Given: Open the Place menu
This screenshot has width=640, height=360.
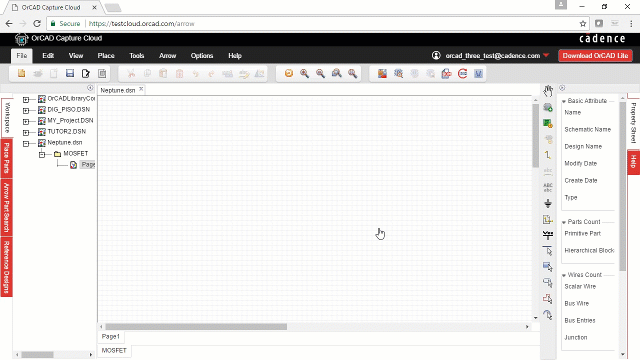Looking at the screenshot, I should 106,56.
